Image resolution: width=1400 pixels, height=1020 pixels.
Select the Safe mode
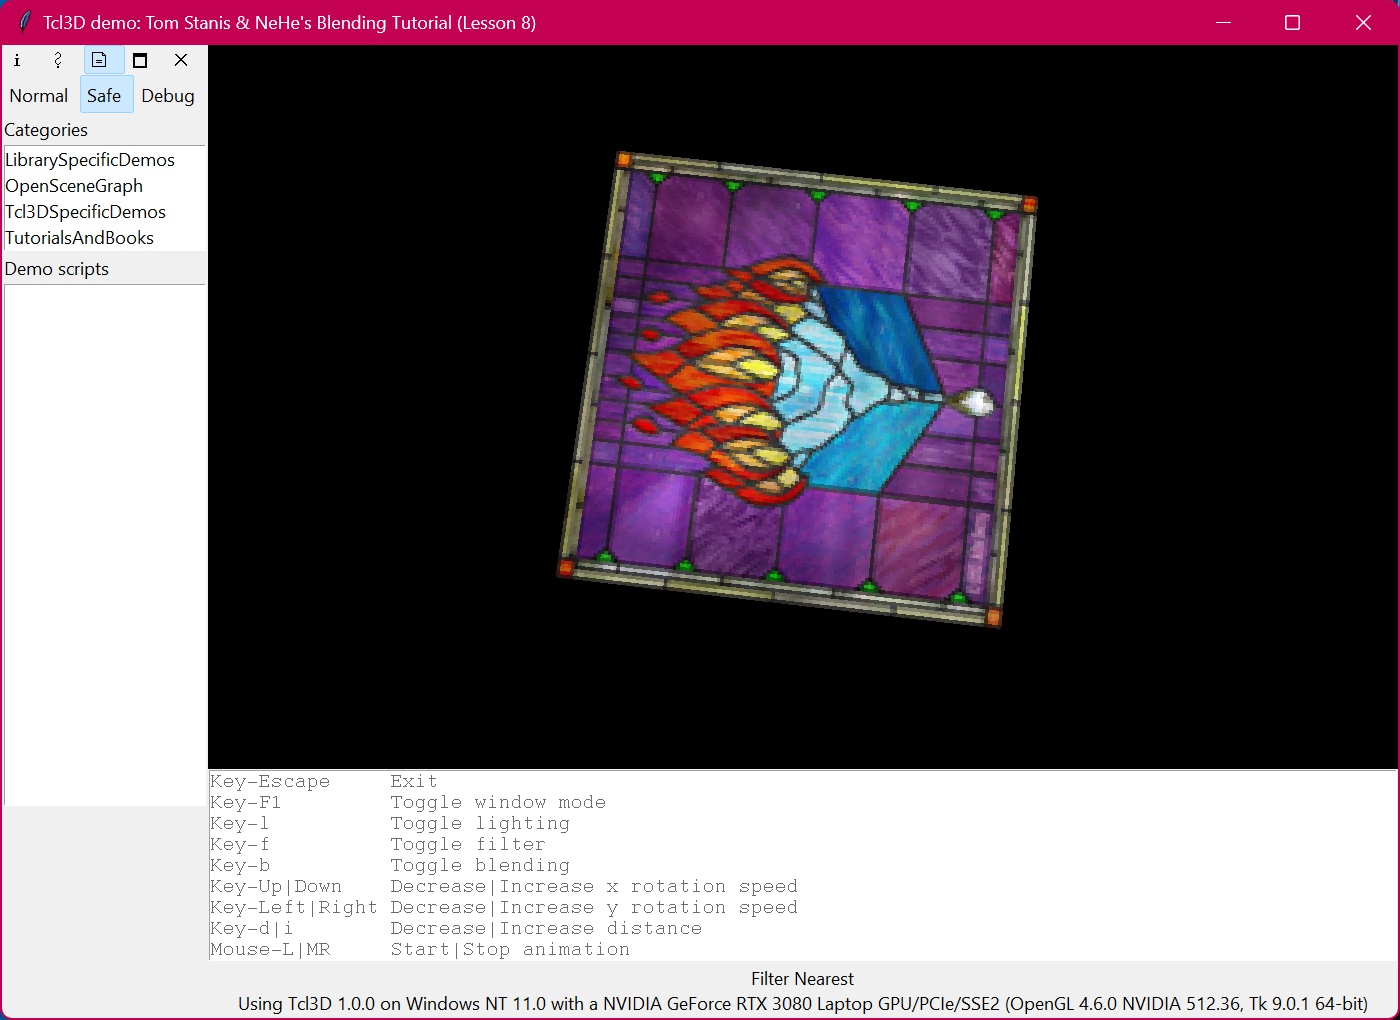point(104,96)
